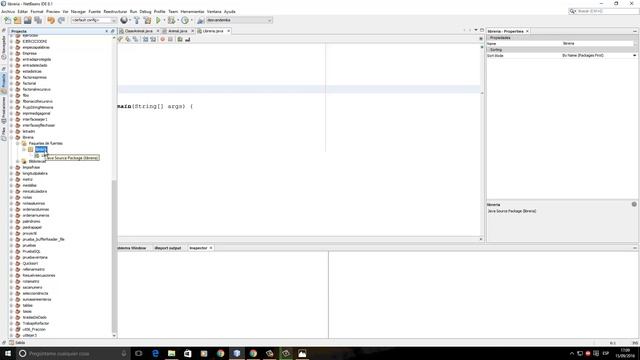Screen dimensions: 640x360
Task: Expand the Bibliotecas node
Action: click(x=18, y=161)
